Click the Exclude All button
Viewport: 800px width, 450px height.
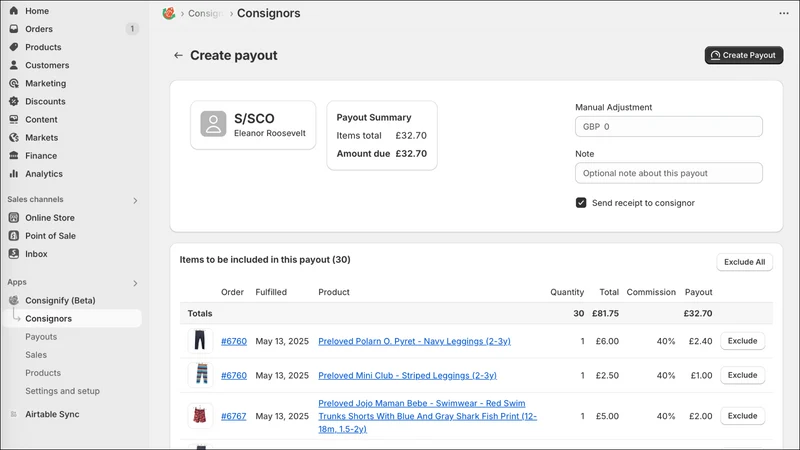click(744, 262)
